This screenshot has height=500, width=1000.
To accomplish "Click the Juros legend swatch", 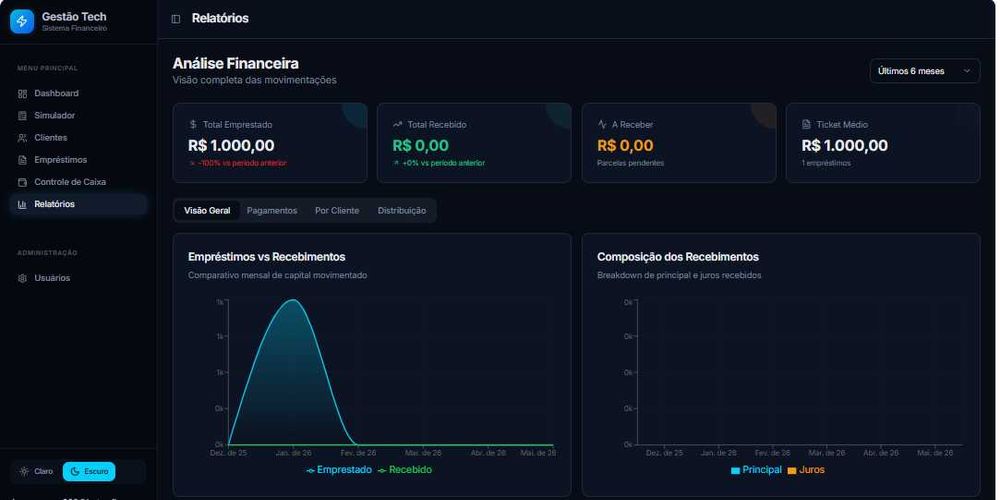I will pos(791,471).
